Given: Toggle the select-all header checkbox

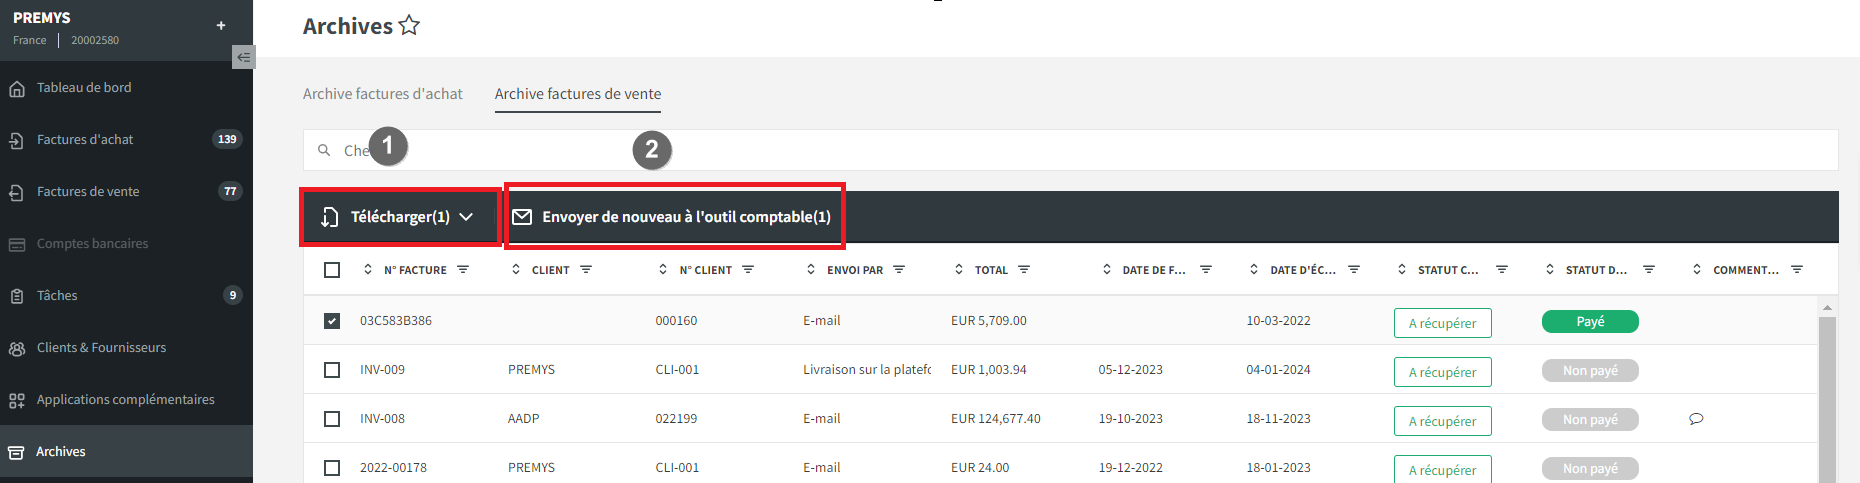Looking at the screenshot, I should click(332, 270).
